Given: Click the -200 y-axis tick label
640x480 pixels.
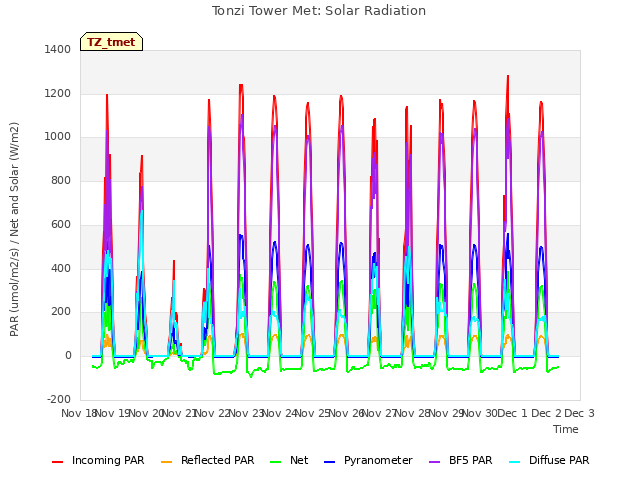Looking at the screenshot, I should (59, 399).
